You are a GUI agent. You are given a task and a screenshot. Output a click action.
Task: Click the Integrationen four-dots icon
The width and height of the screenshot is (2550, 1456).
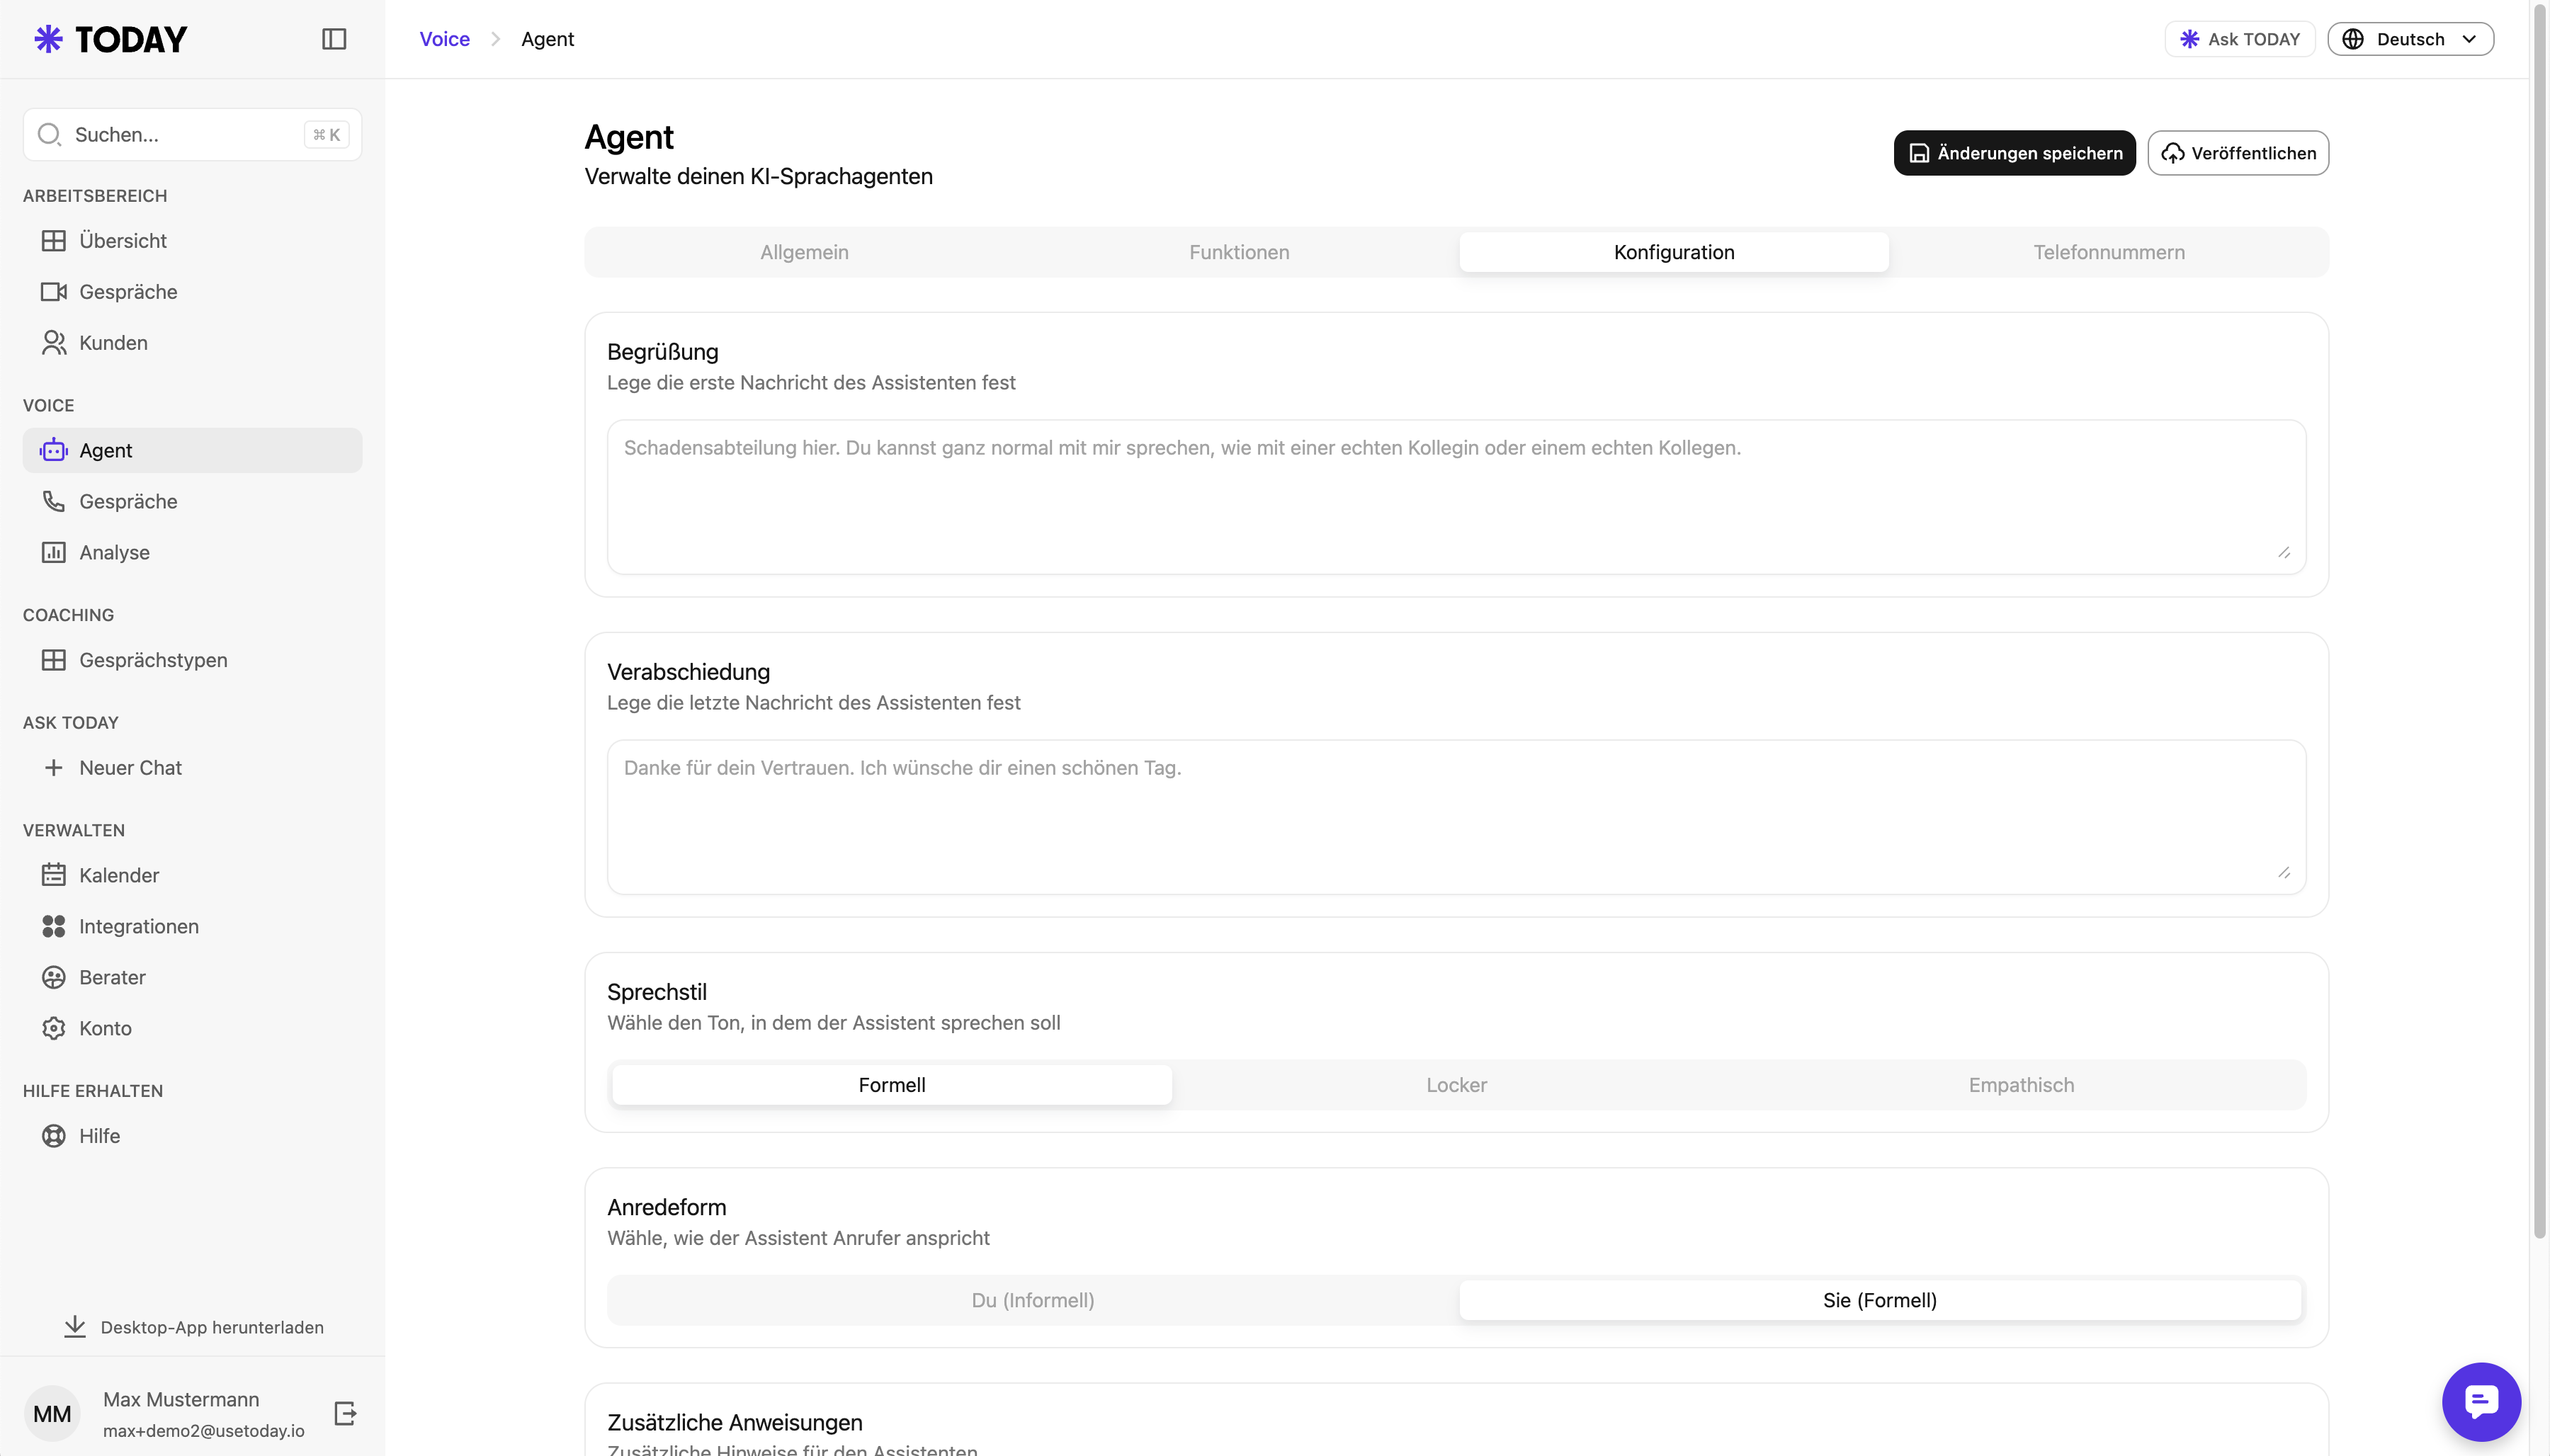pyautogui.click(x=54, y=926)
